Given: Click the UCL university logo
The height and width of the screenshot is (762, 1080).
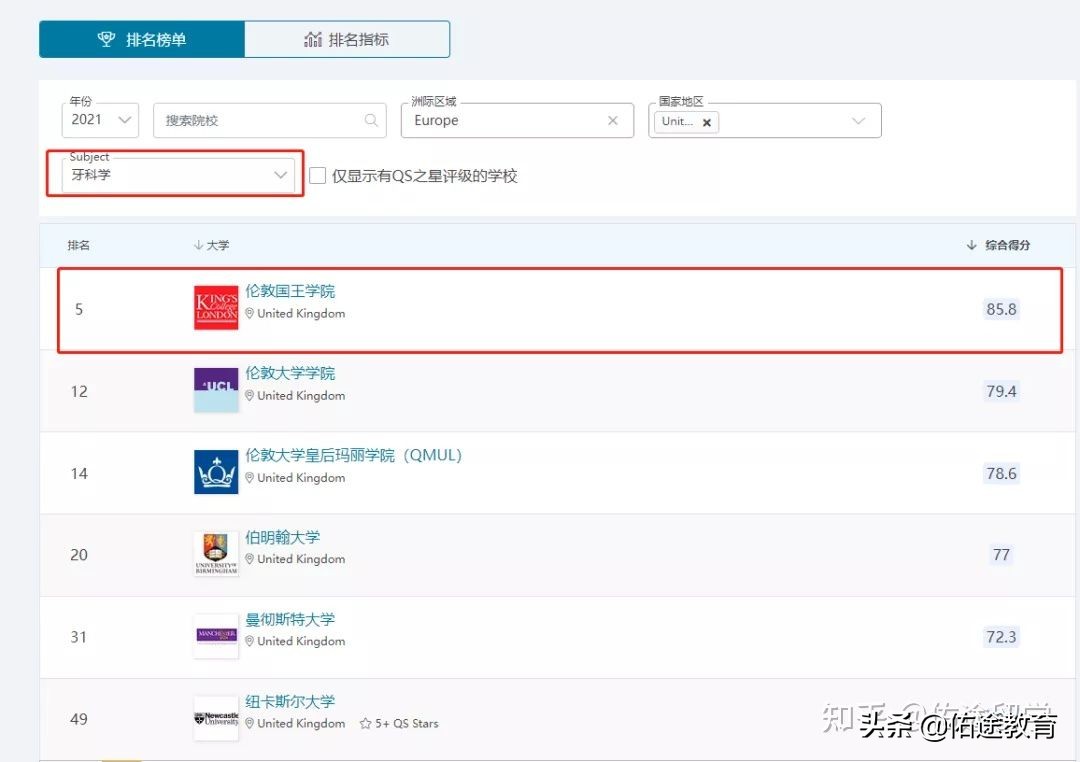Looking at the screenshot, I should click(215, 390).
